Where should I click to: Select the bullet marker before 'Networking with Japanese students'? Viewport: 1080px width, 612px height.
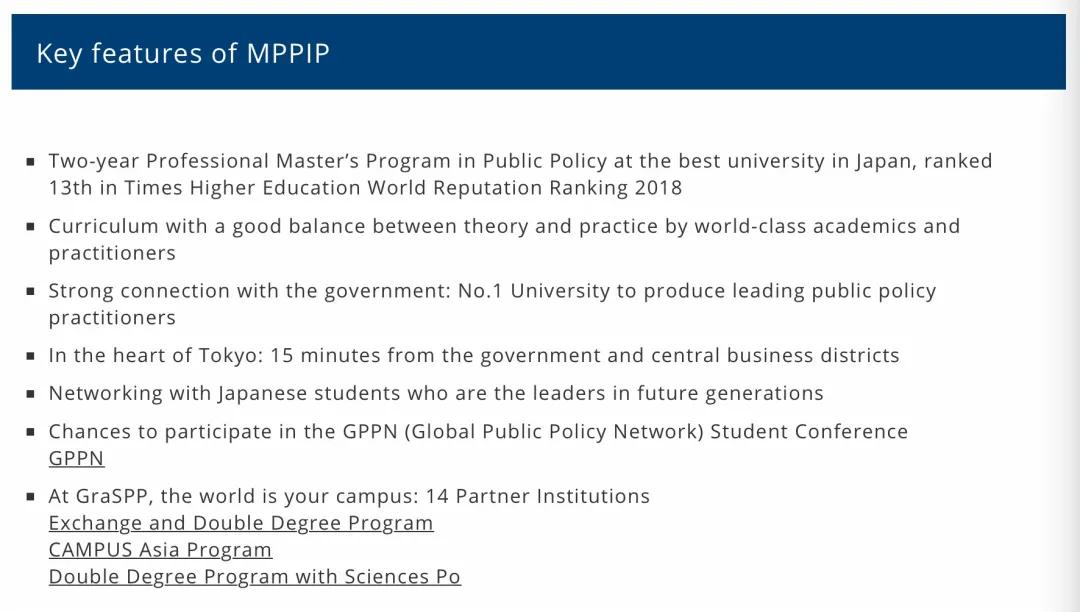31,394
